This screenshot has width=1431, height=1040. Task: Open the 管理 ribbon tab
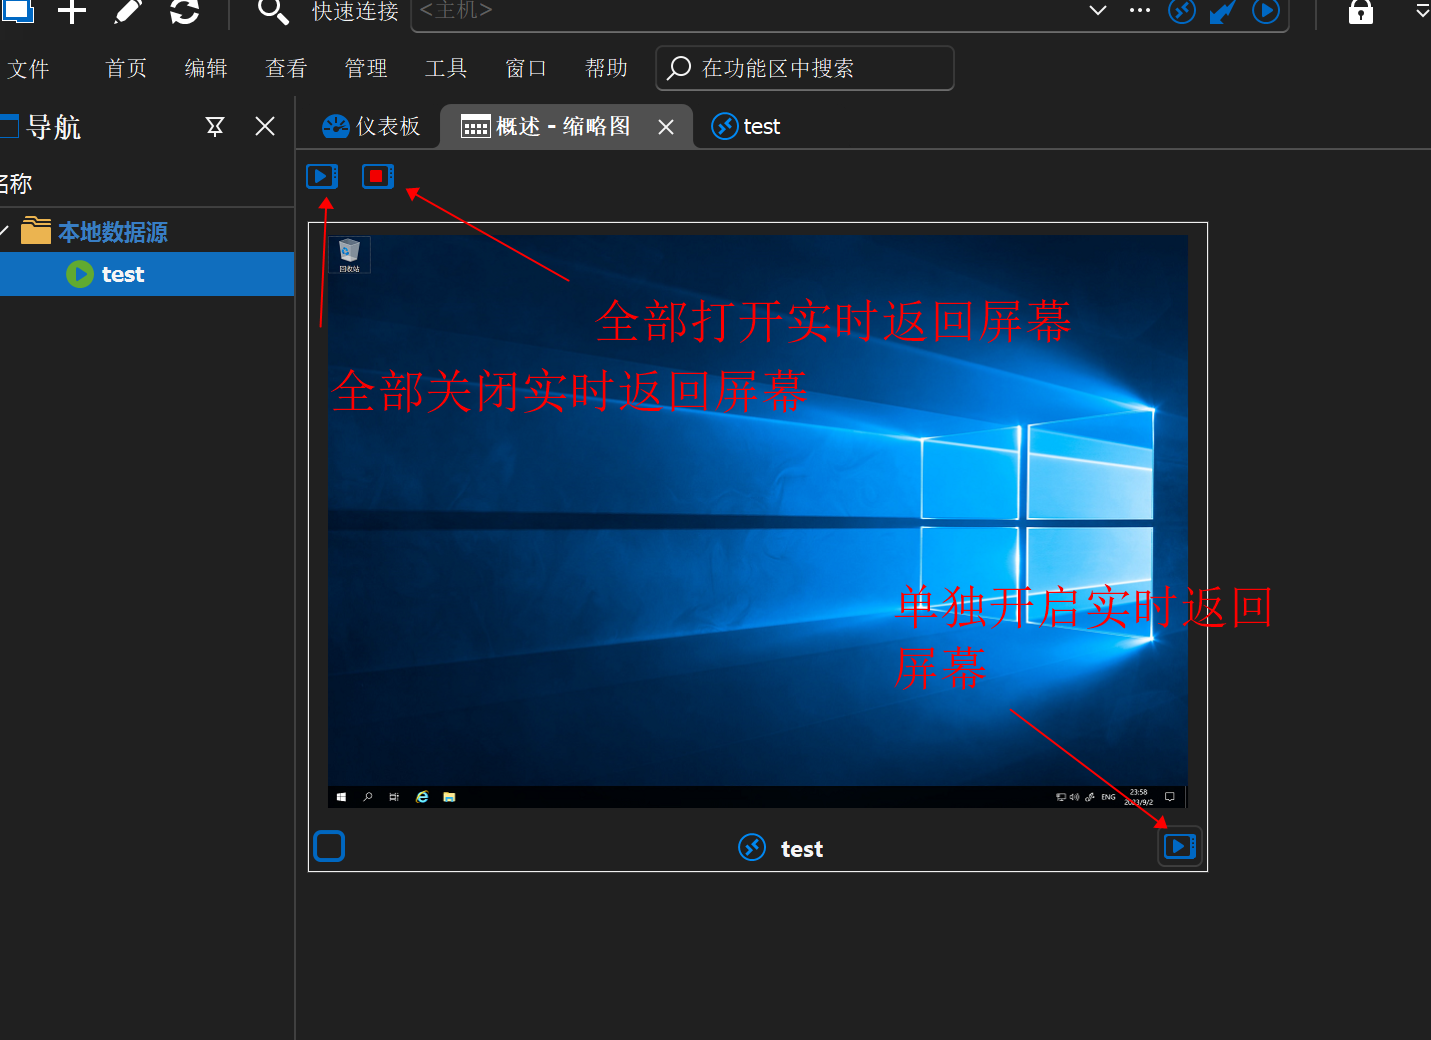point(366,68)
